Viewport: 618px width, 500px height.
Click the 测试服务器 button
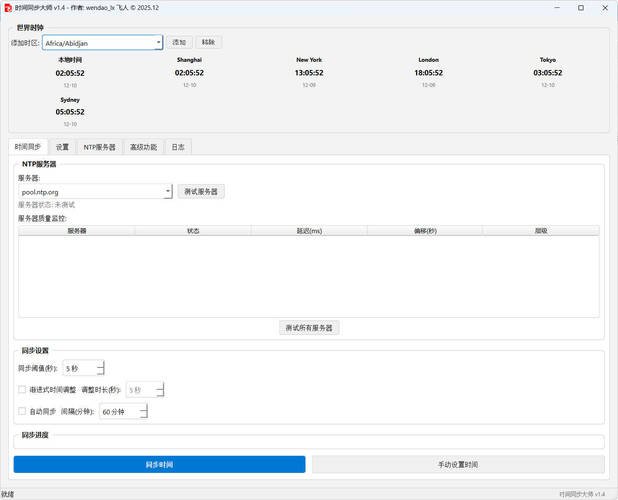[201, 191]
